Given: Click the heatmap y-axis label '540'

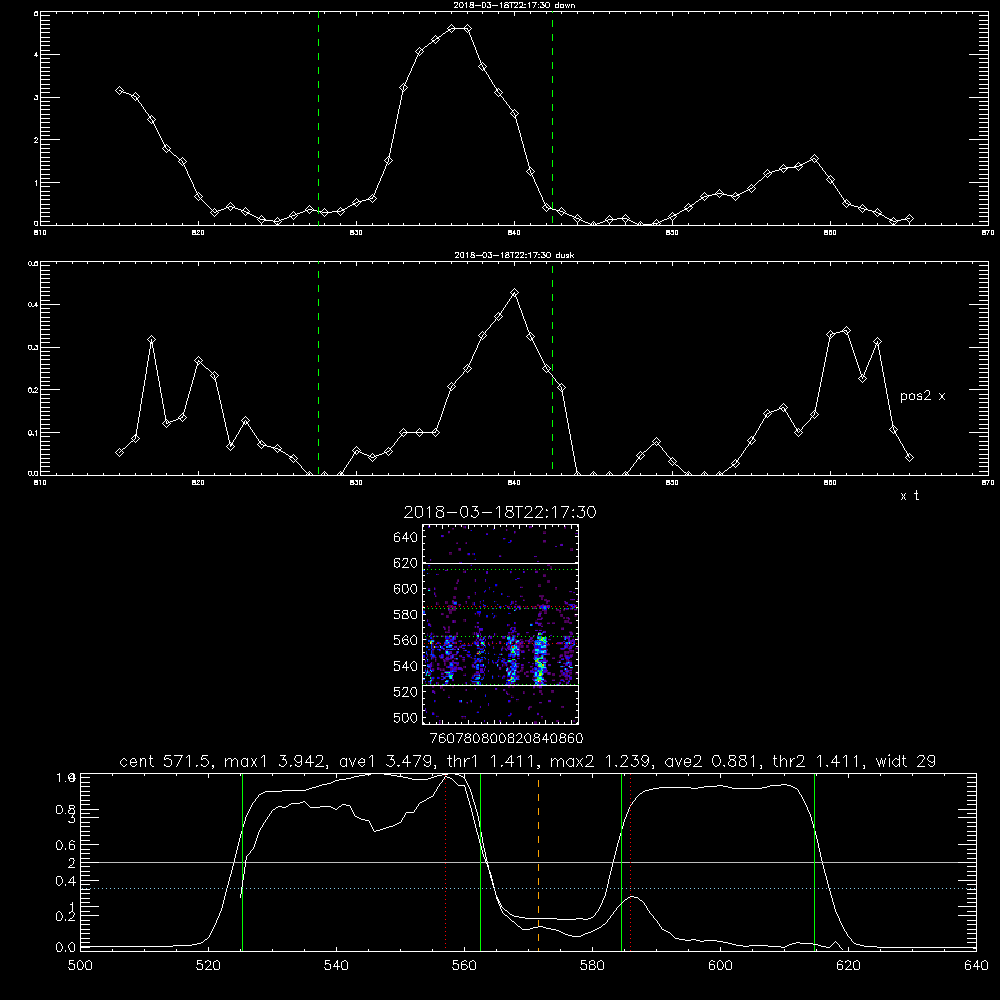Looking at the screenshot, I should 405,666.
